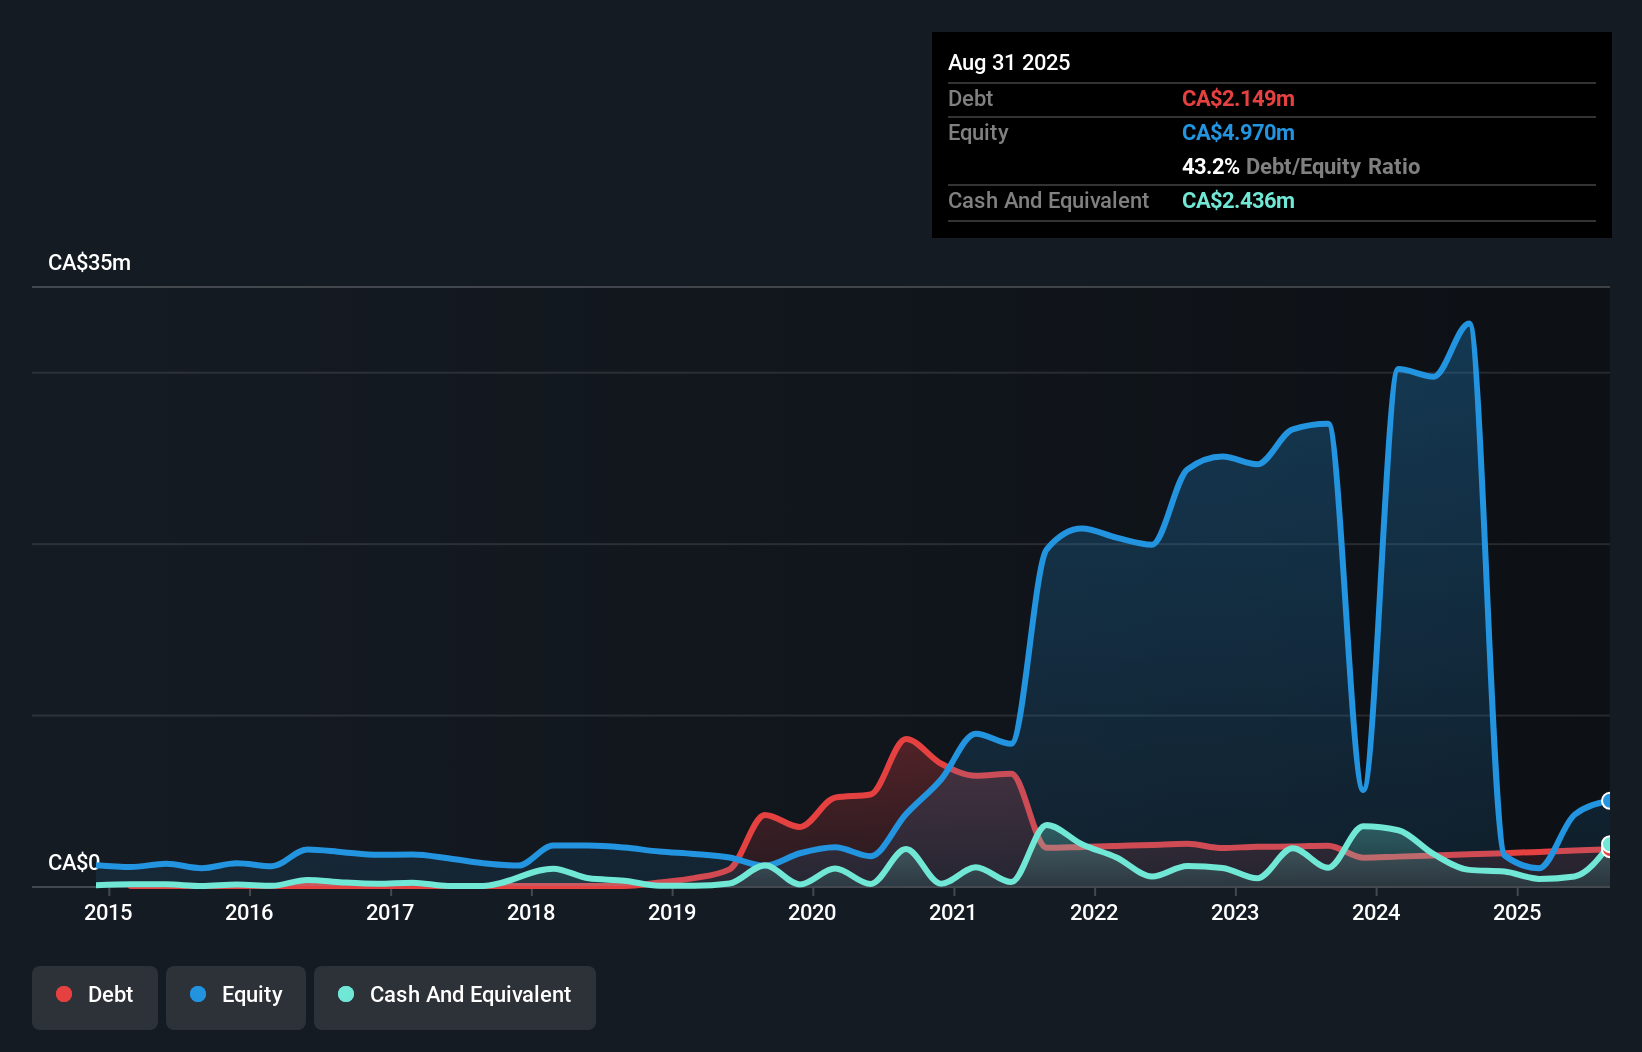Screen dimensions: 1642x1052
Task: Click the blue Equity endpoint marker
Action: tap(1608, 801)
